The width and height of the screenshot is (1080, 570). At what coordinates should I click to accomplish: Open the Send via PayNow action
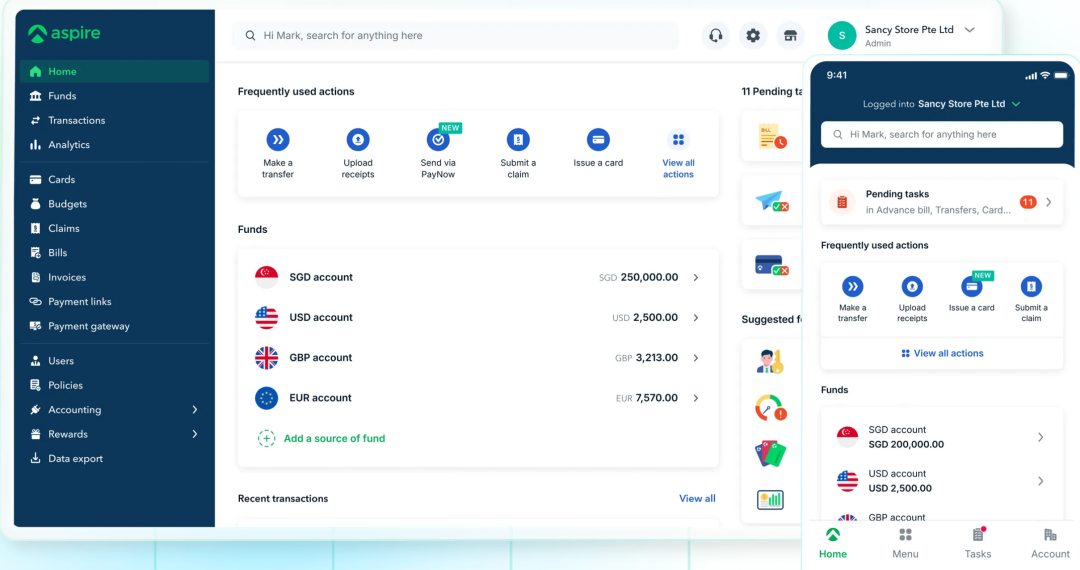pos(438,140)
